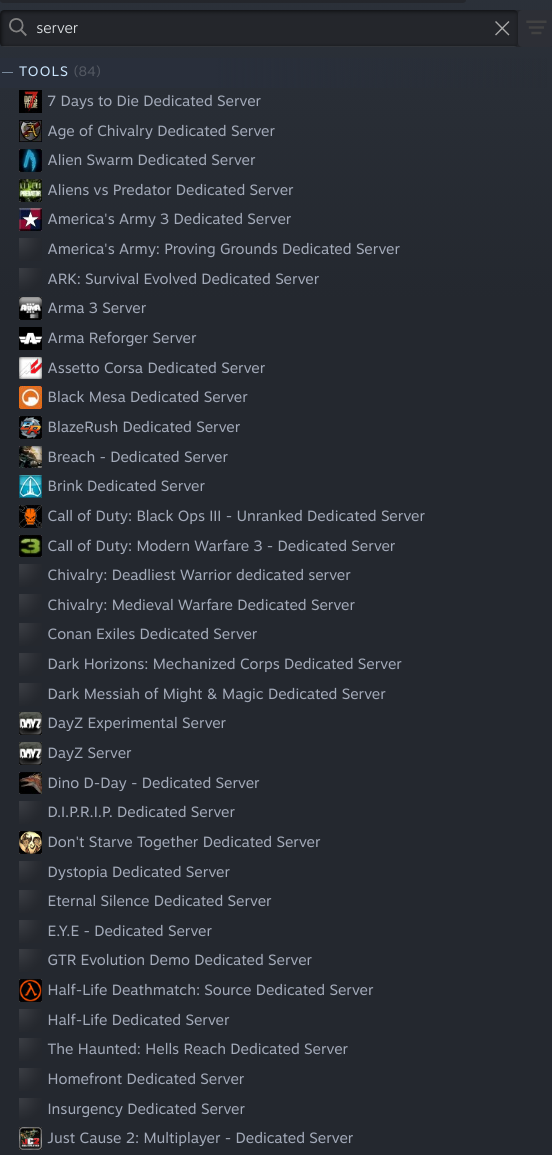Viewport: 552px width, 1155px height.
Task: Click the Alien Swarm blue icon
Action: (x=30, y=160)
